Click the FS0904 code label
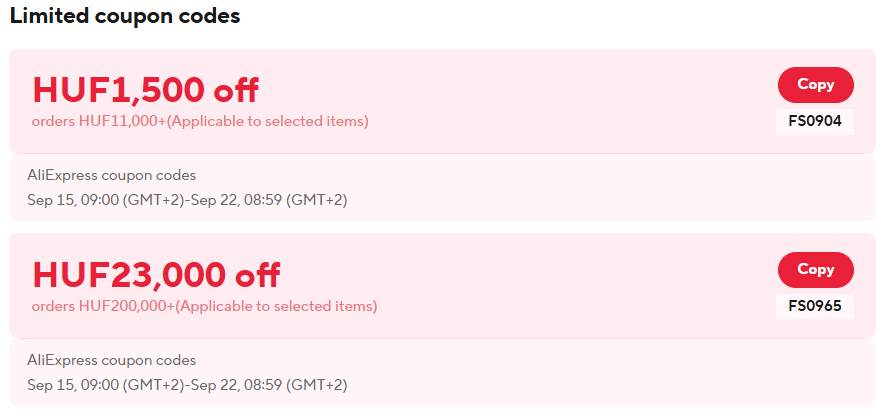This screenshot has height=410, width=881. tap(815, 122)
